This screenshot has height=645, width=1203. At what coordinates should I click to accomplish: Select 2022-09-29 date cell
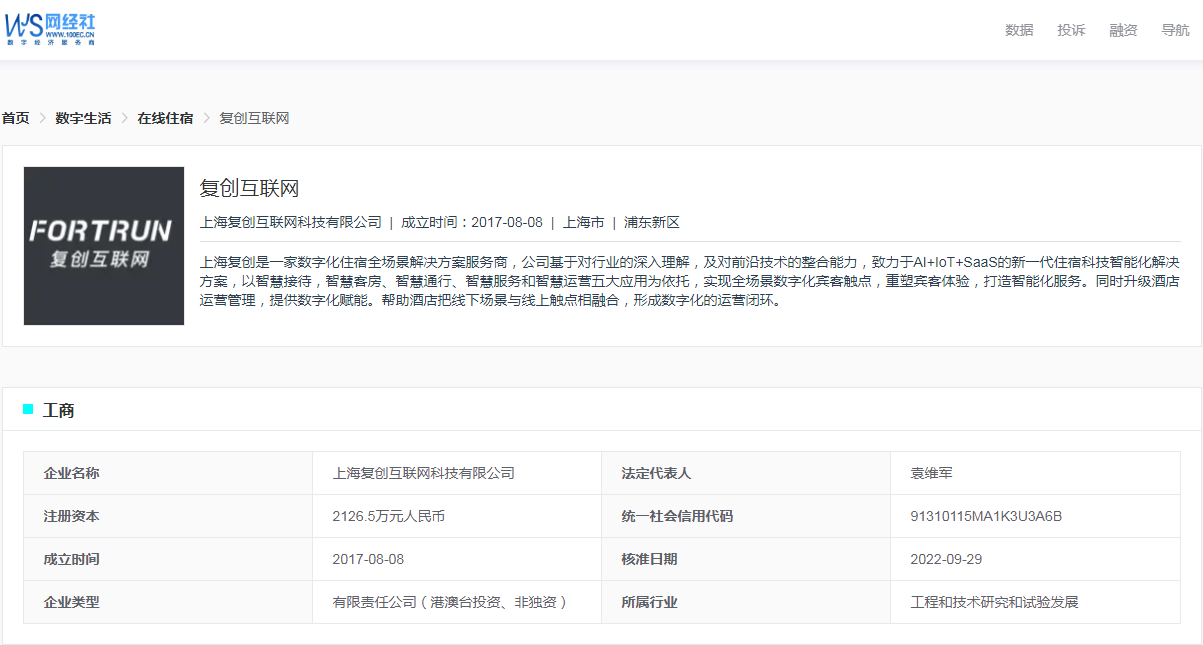tap(1035, 559)
